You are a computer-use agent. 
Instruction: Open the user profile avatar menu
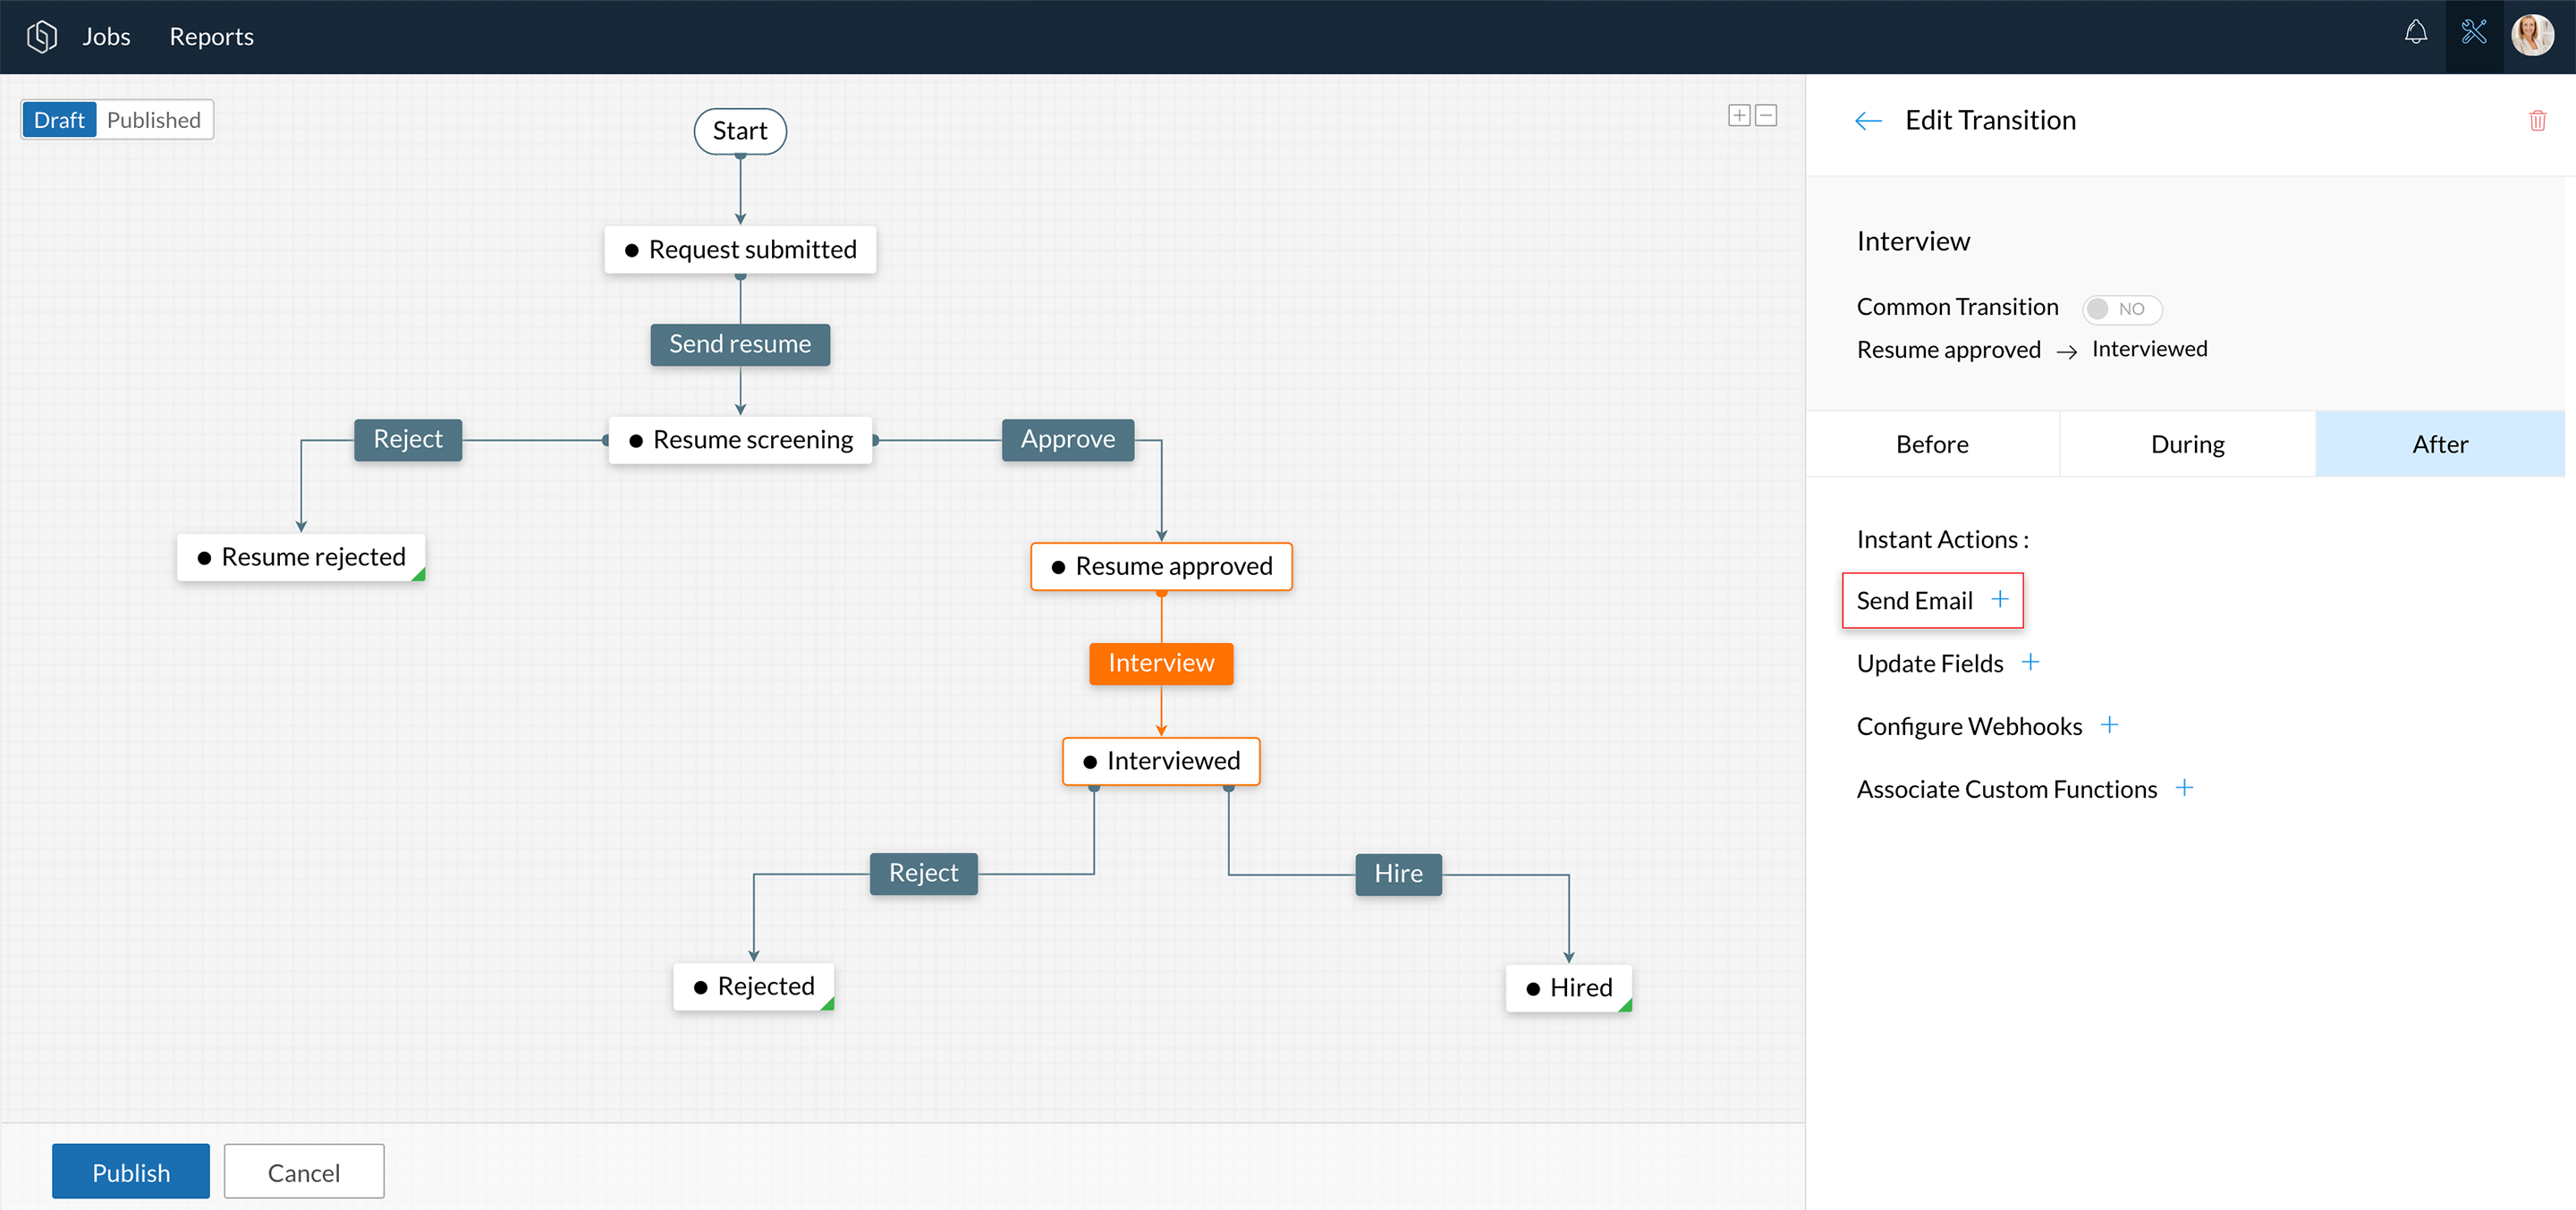[2532, 36]
